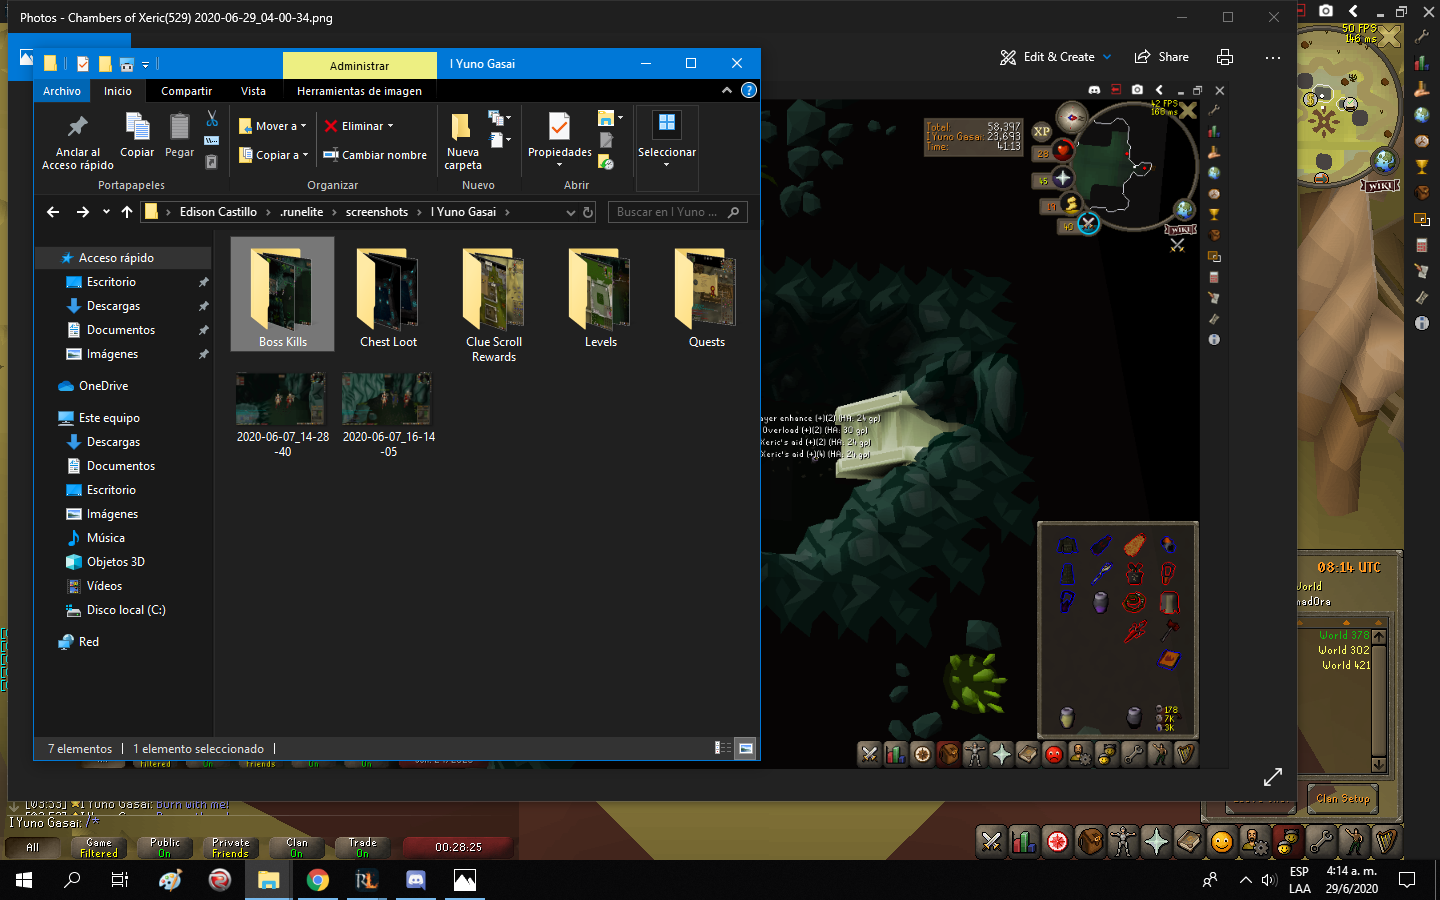Click Anclar al Acceso rápido pin icon

tap(78, 142)
